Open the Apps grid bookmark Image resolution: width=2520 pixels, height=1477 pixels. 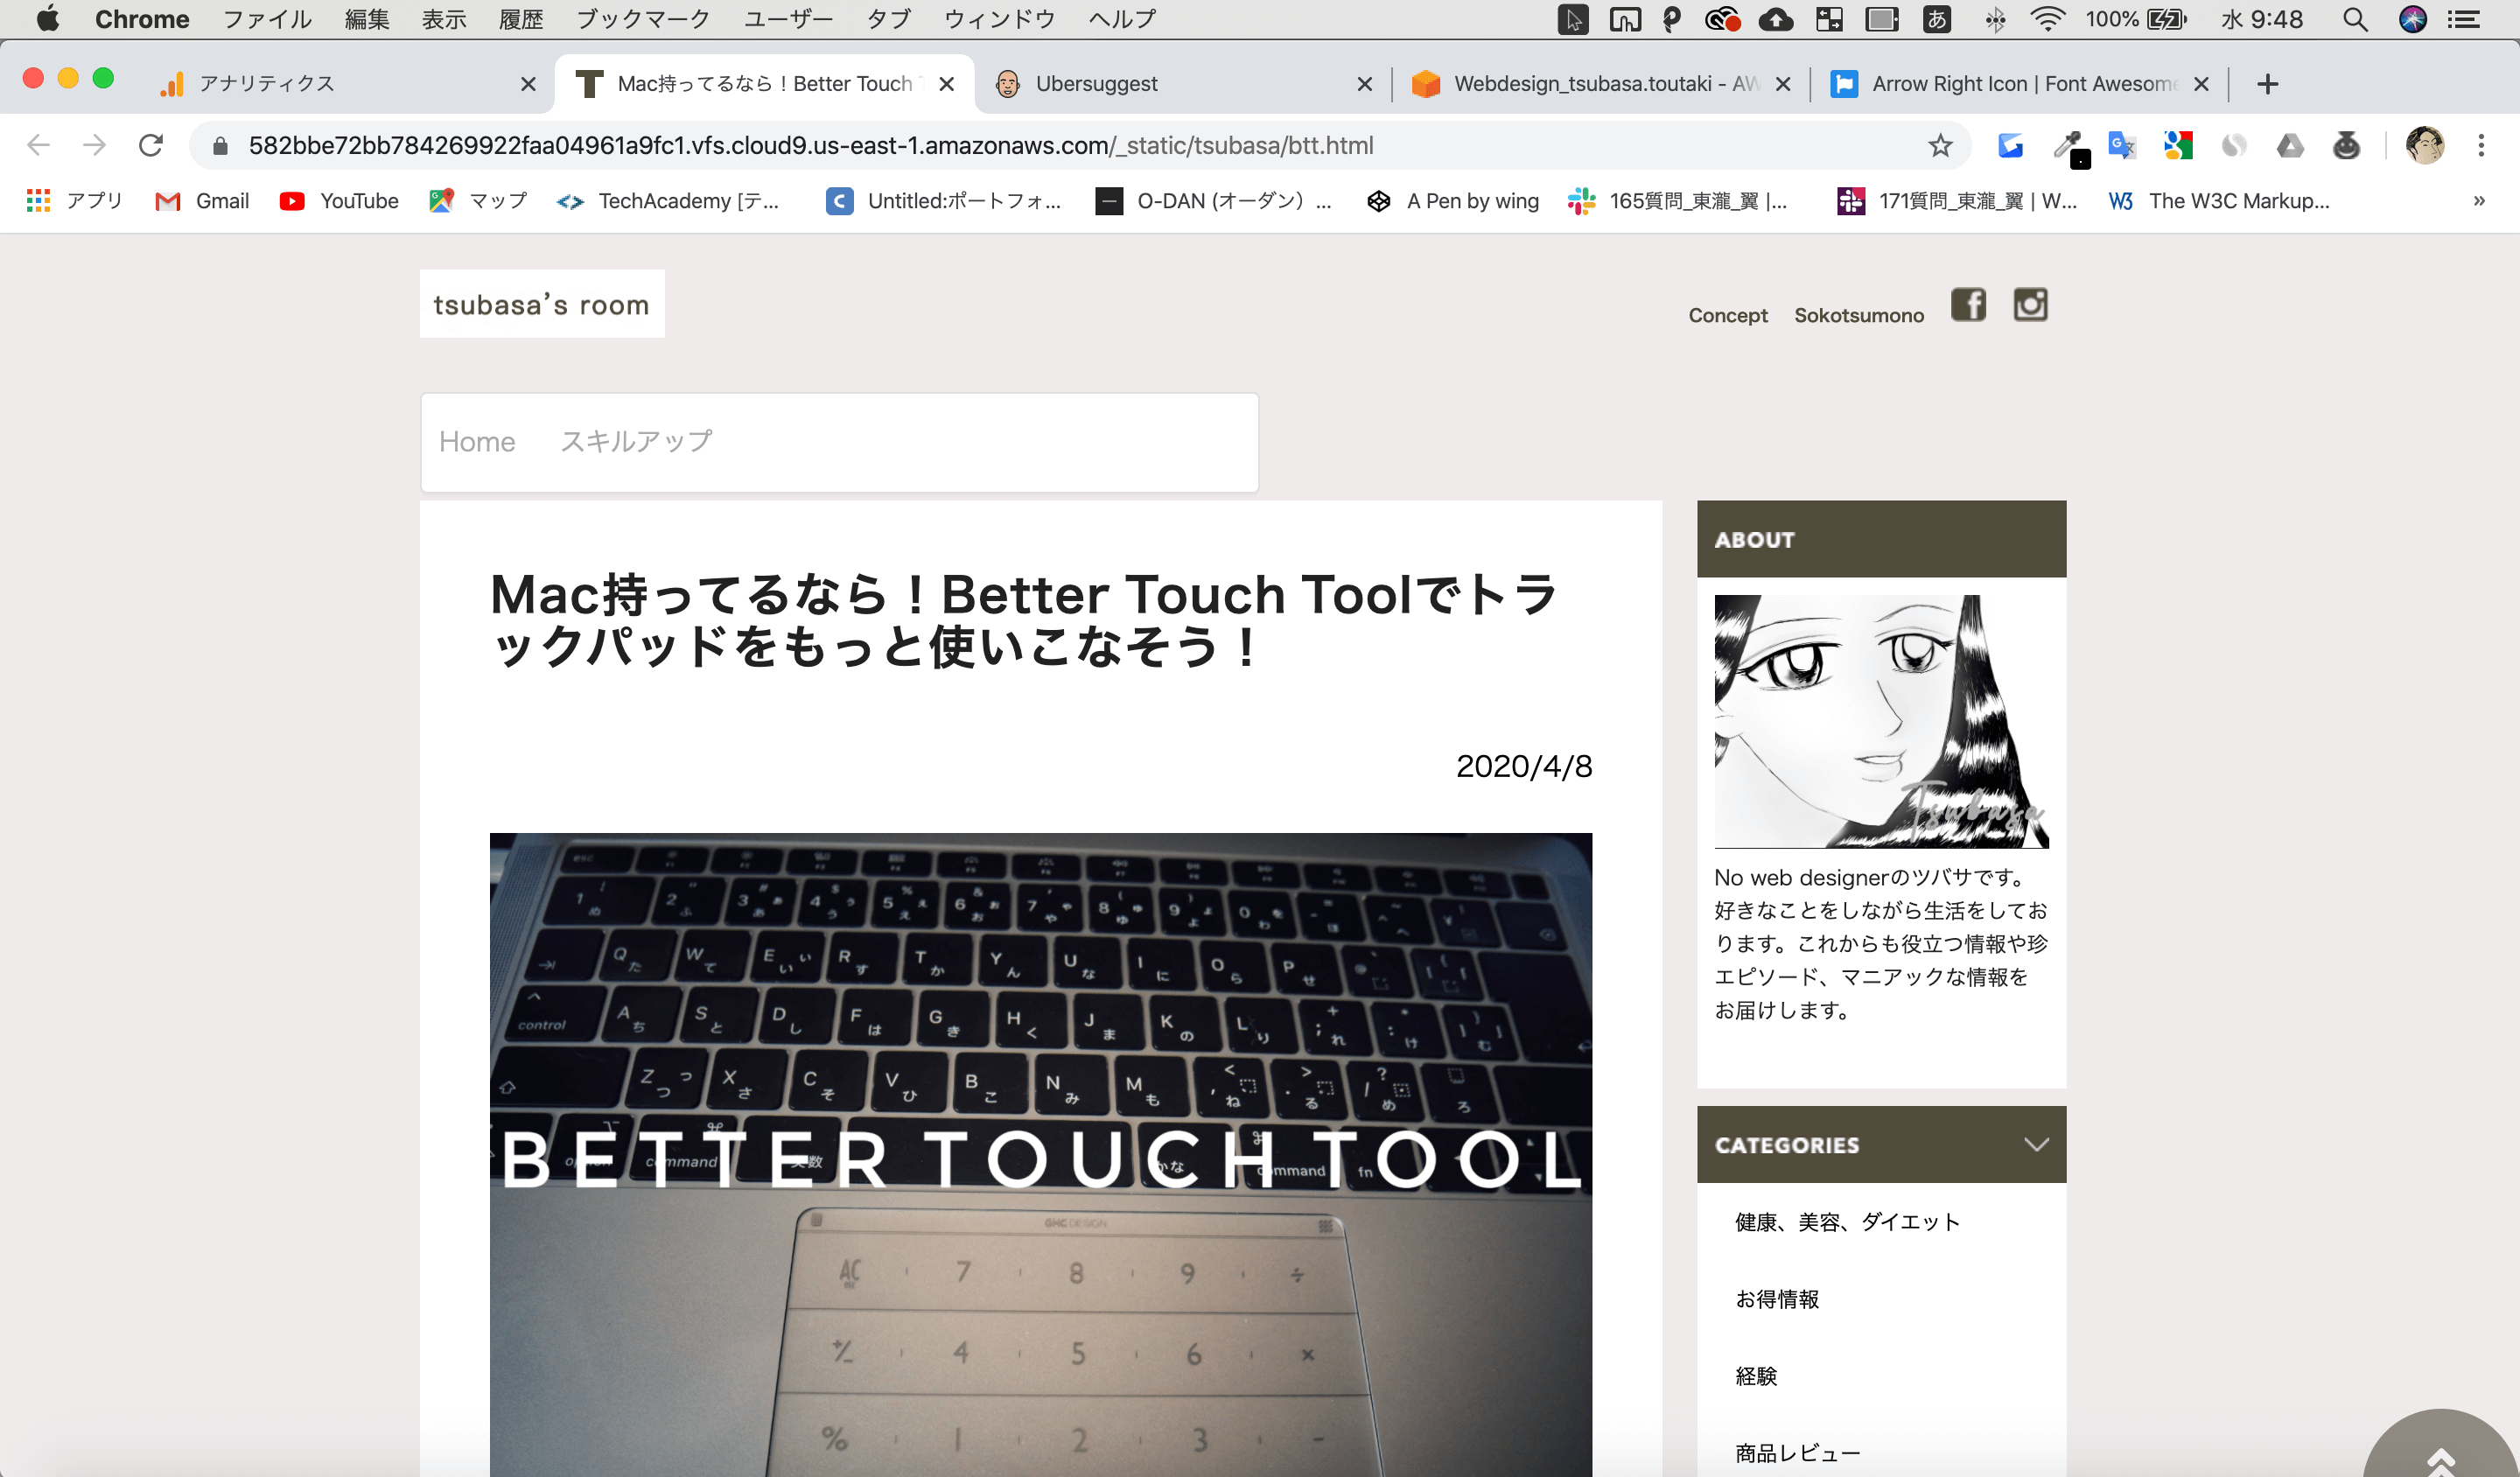click(x=74, y=201)
